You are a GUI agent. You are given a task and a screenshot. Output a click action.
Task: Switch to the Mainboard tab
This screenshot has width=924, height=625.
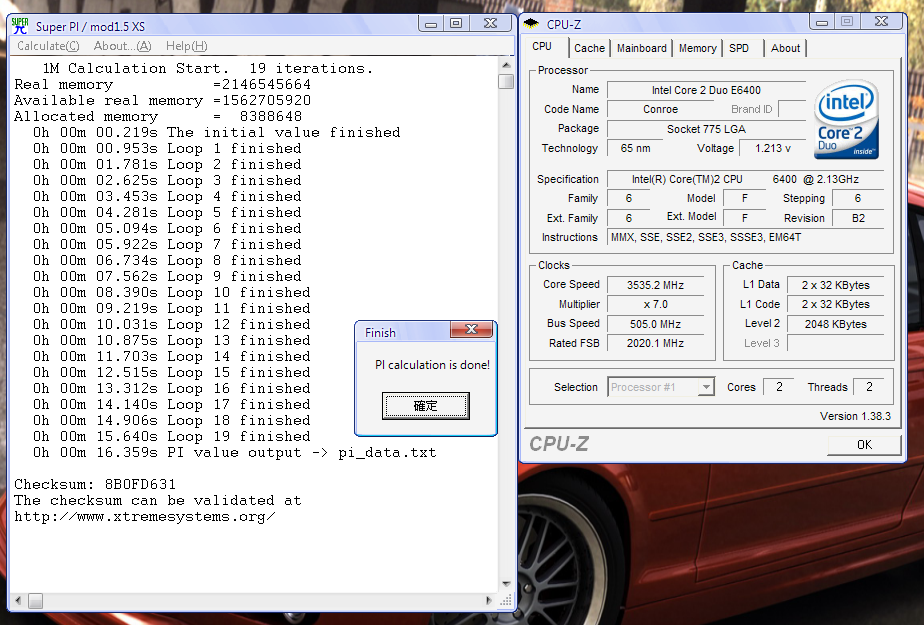click(x=642, y=48)
